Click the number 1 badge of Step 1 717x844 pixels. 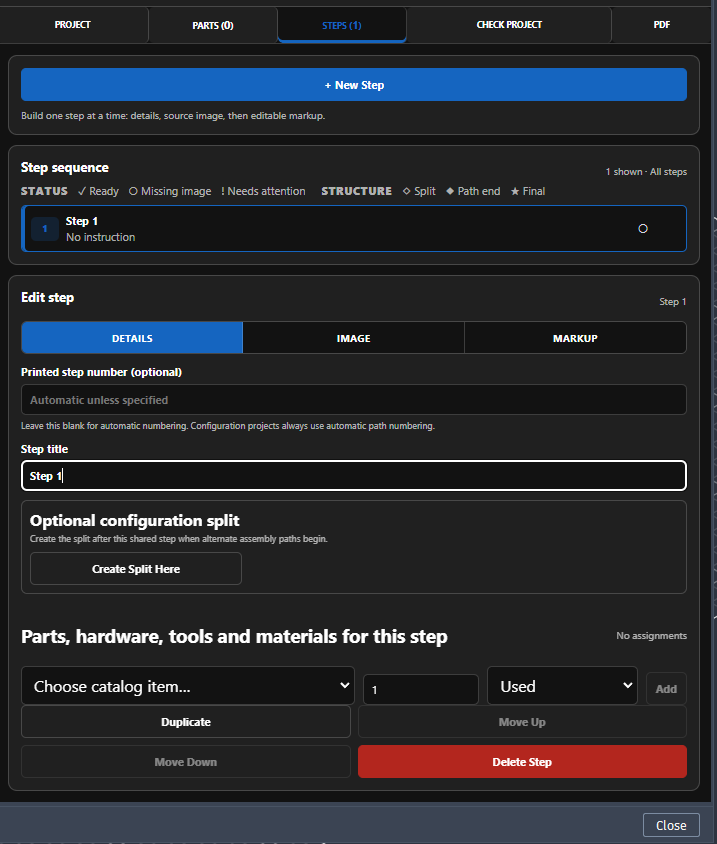tap(45, 229)
